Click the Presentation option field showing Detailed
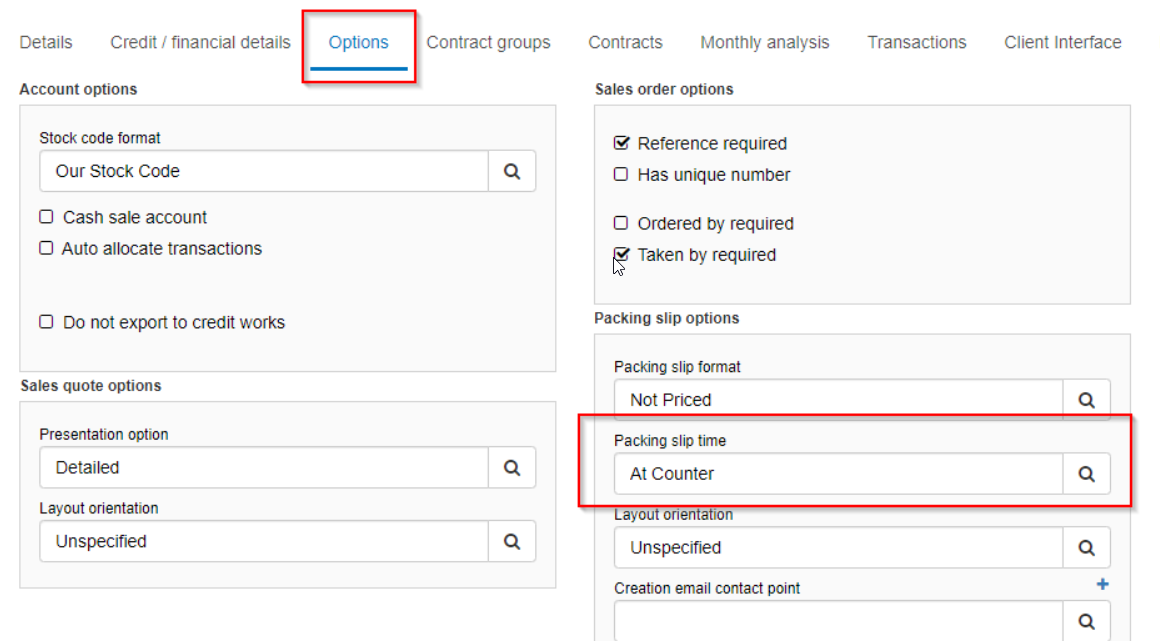 point(264,468)
